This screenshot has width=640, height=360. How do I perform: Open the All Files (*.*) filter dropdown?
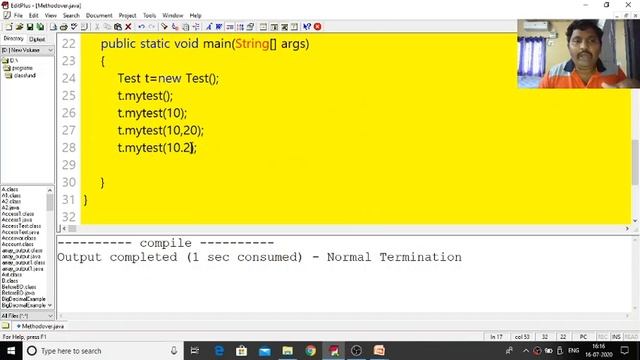pyautogui.click(x=27, y=316)
